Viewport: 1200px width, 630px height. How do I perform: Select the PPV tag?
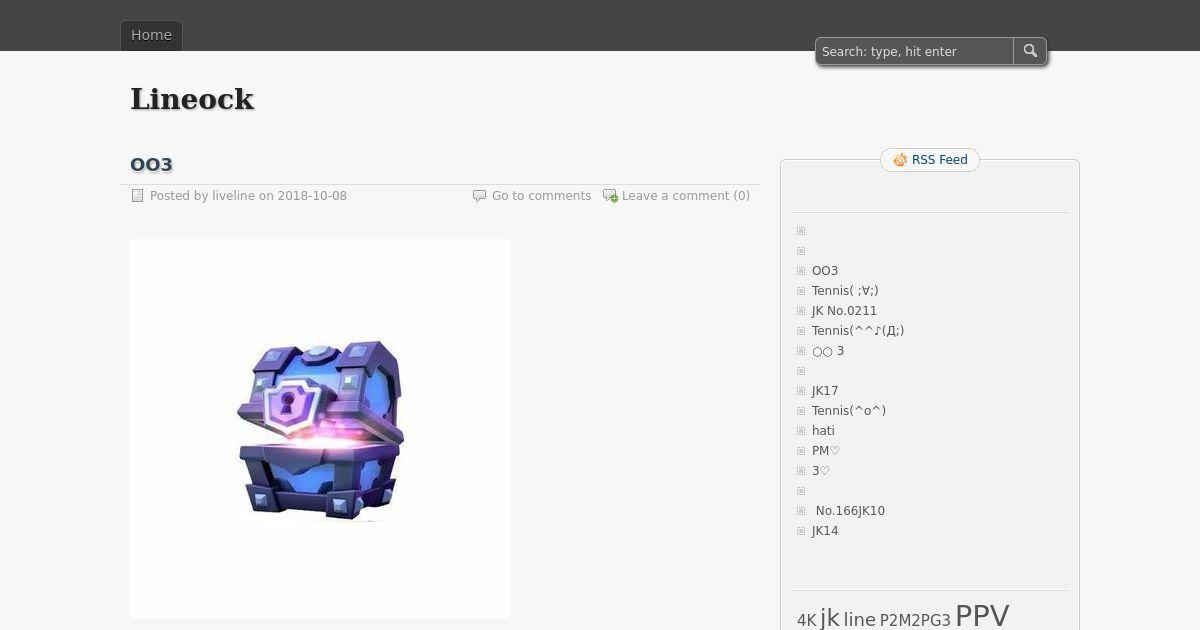tap(982, 615)
